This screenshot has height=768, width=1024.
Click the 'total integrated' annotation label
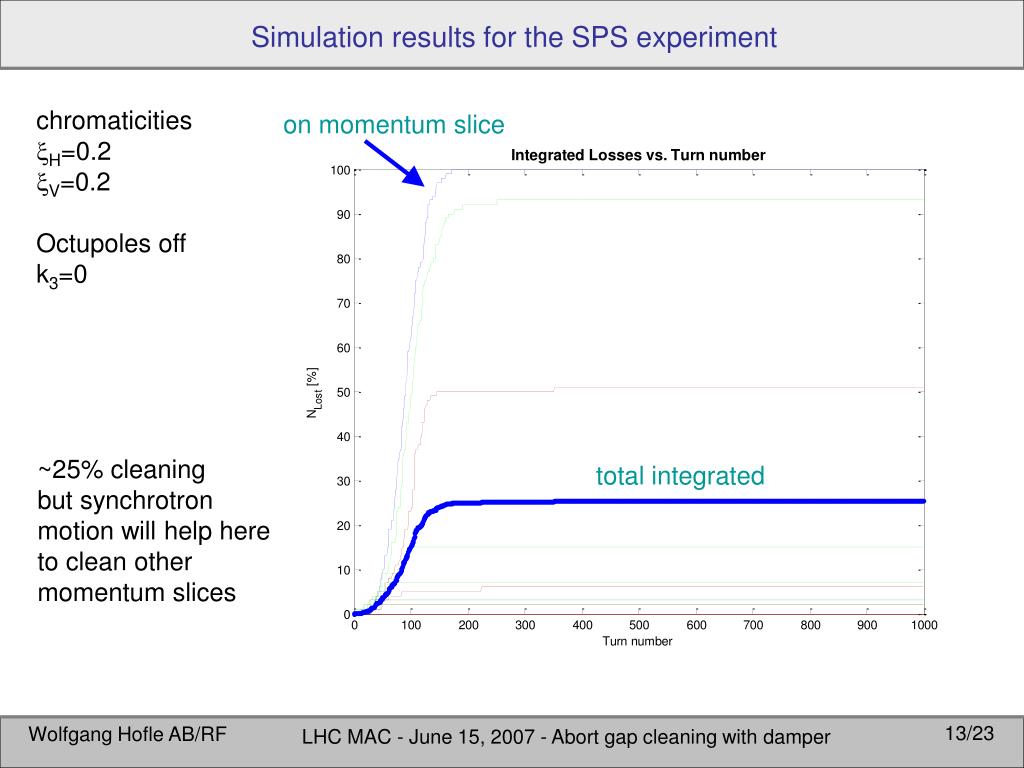pos(680,476)
